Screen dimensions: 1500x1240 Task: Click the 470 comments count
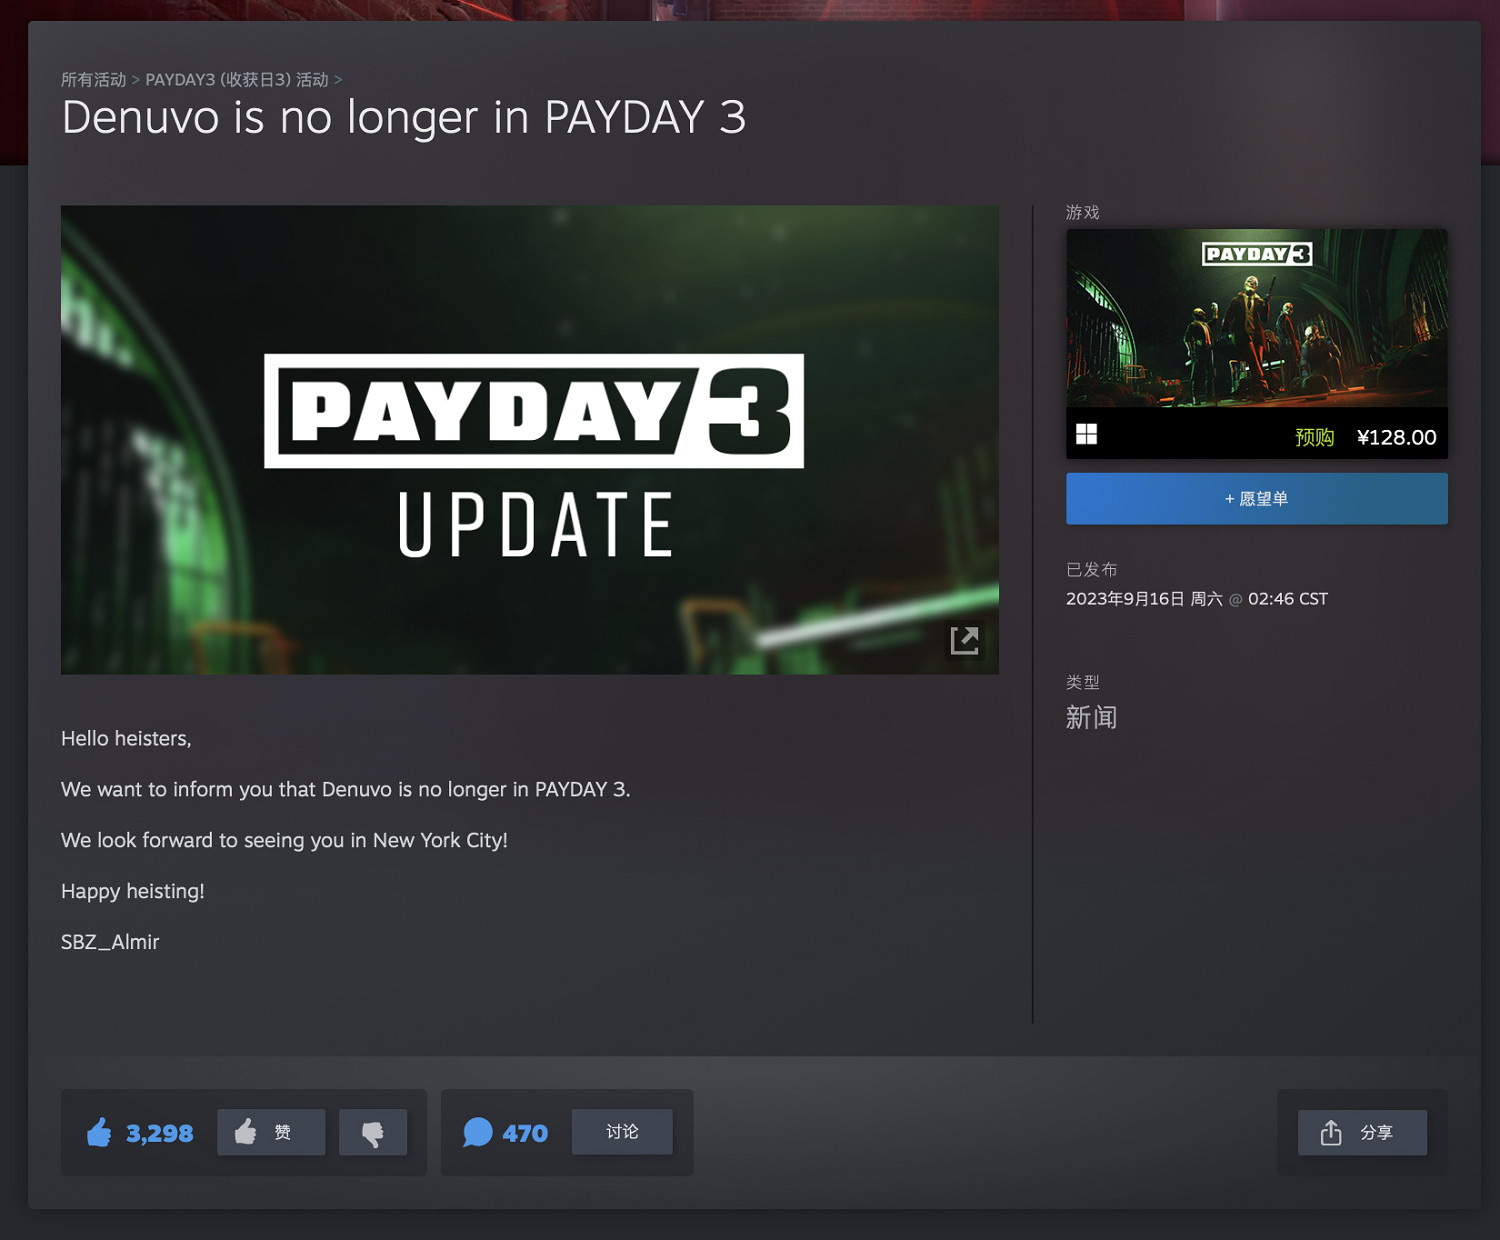coord(525,1133)
